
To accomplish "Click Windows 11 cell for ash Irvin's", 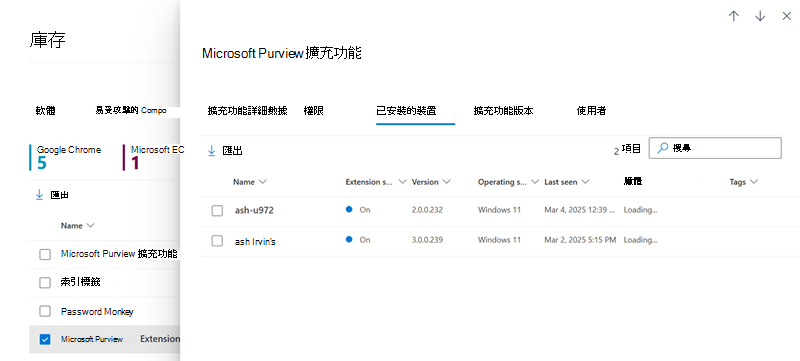I will (499, 240).
